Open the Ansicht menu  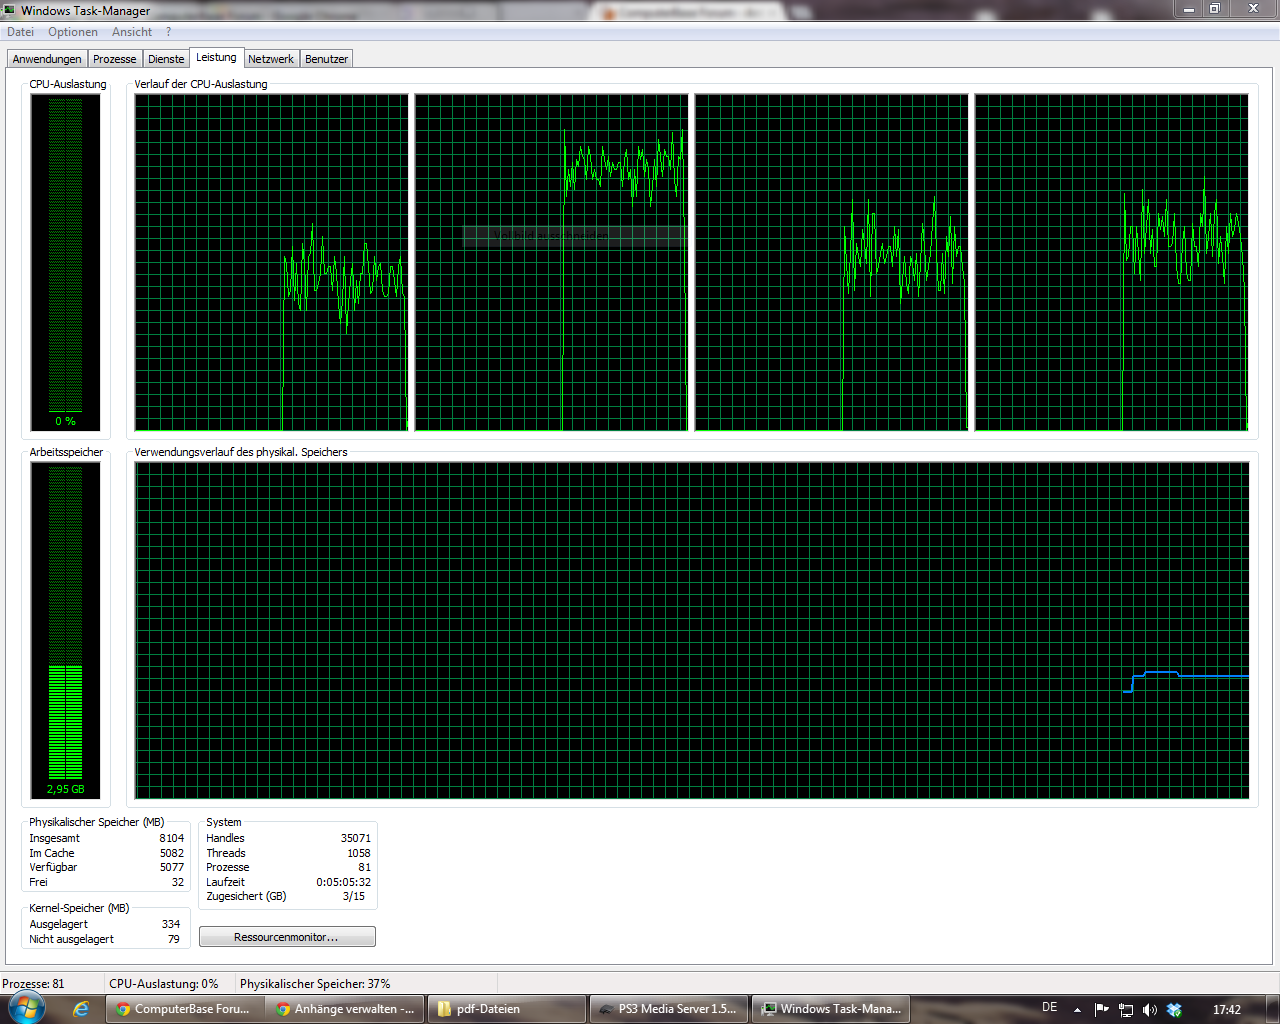[x=132, y=32]
